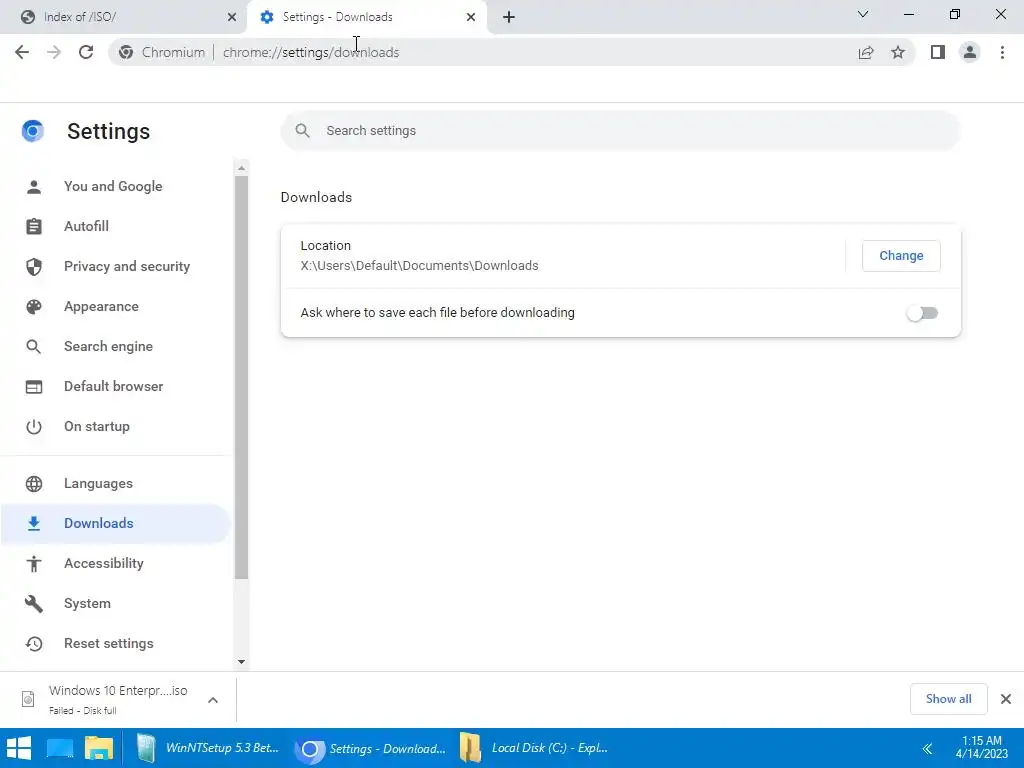The image size is (1024, 768).
Task: Switch to WinNTSetup 5.3 taskbar window
Action: (x=208, y=748)
